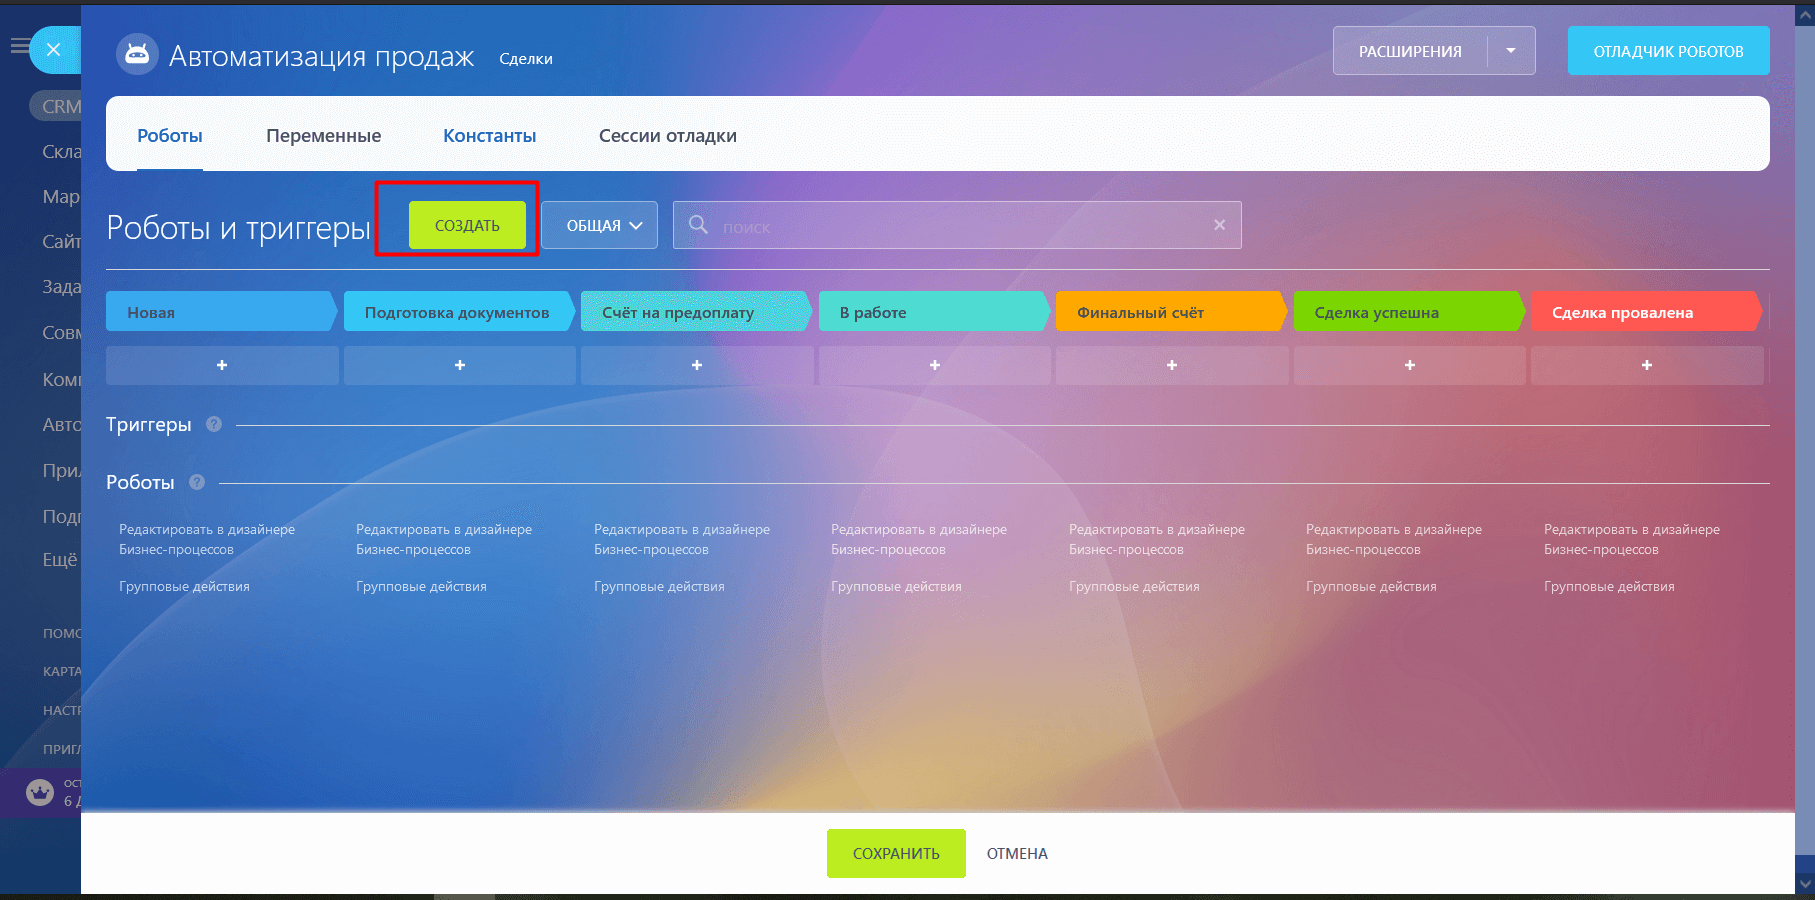1815x900 pixels.
Task: Clear the search field with the X icon
Action: click(1219, 225)
